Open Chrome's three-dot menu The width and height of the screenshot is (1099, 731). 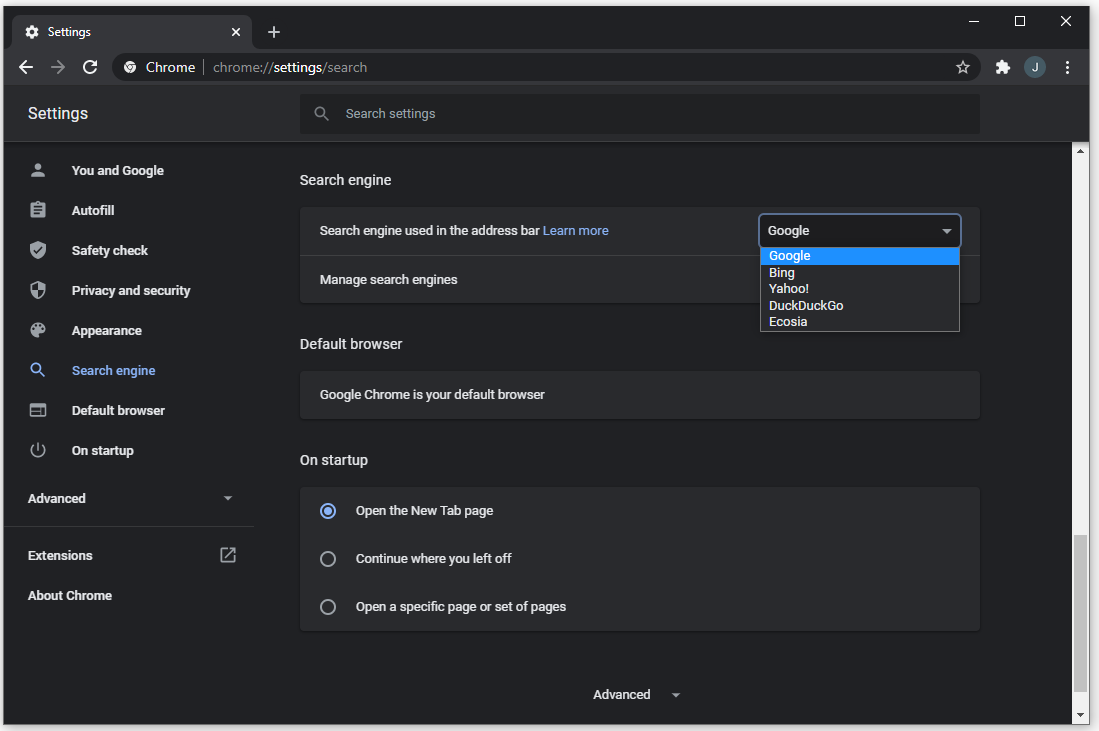pos(1068,67)
